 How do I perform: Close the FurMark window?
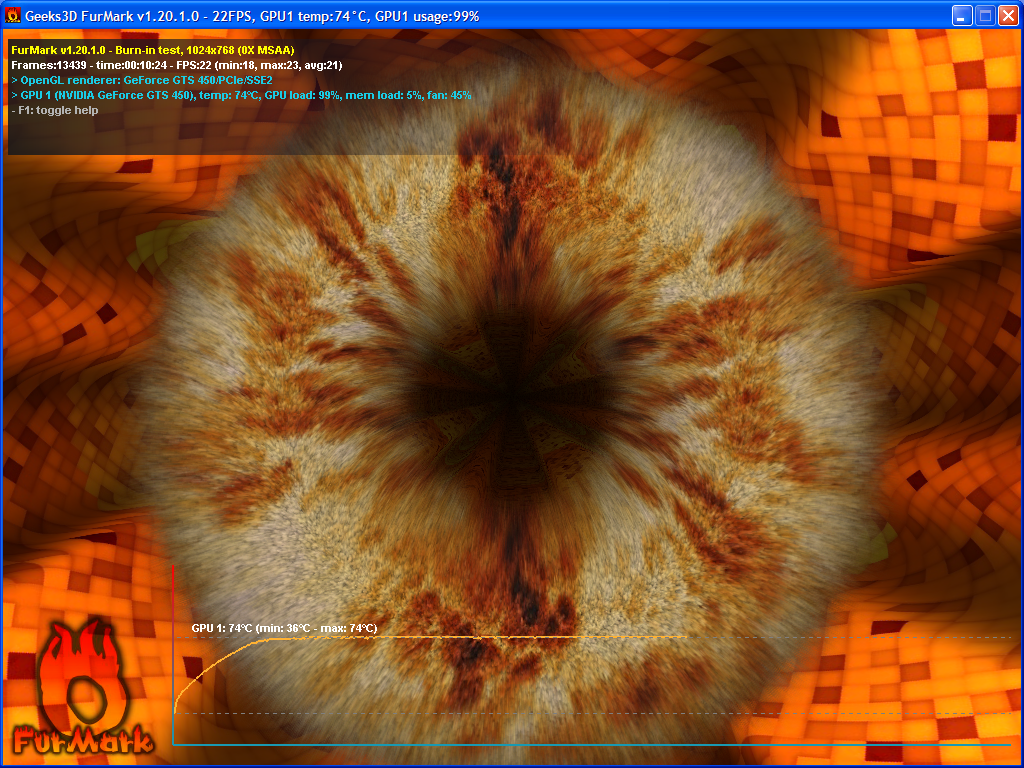[x=1008, y=16]
